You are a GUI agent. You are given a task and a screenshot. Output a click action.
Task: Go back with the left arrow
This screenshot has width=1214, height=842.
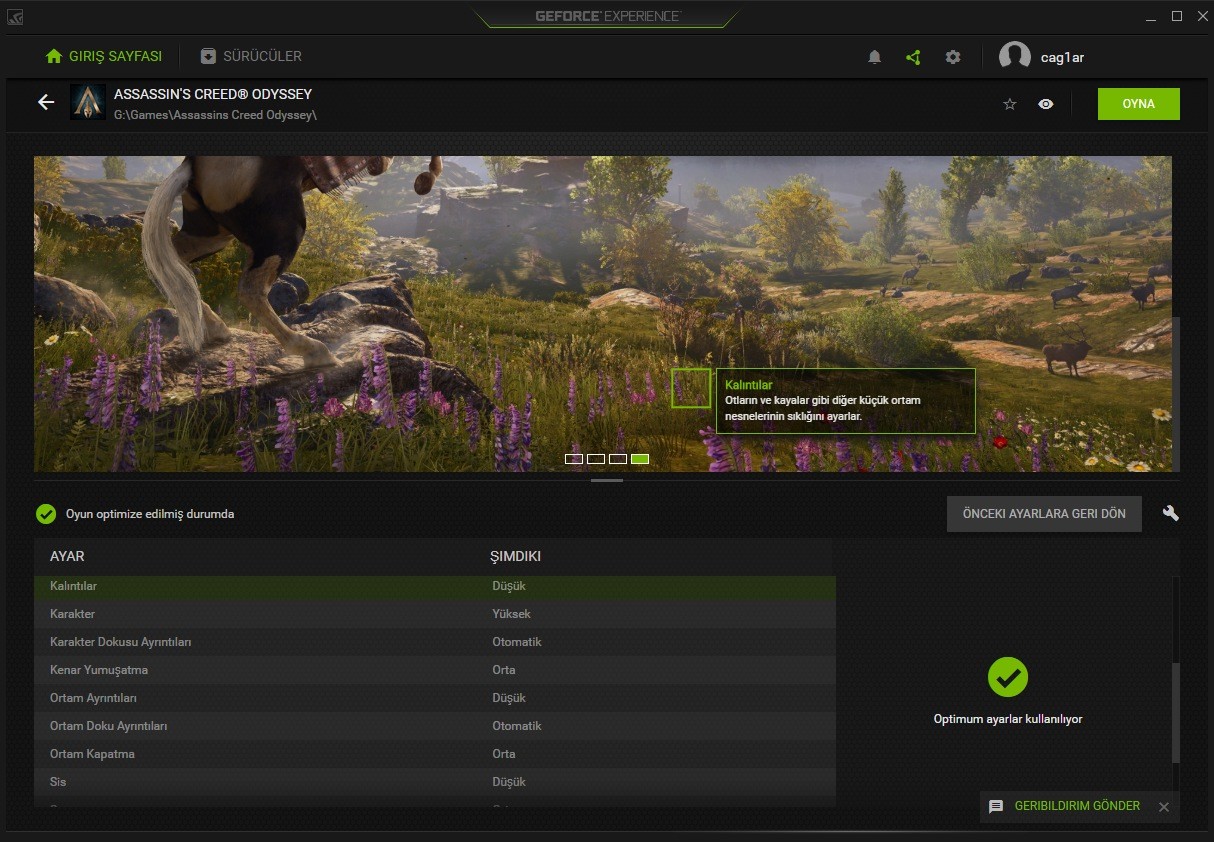point(46,102)
